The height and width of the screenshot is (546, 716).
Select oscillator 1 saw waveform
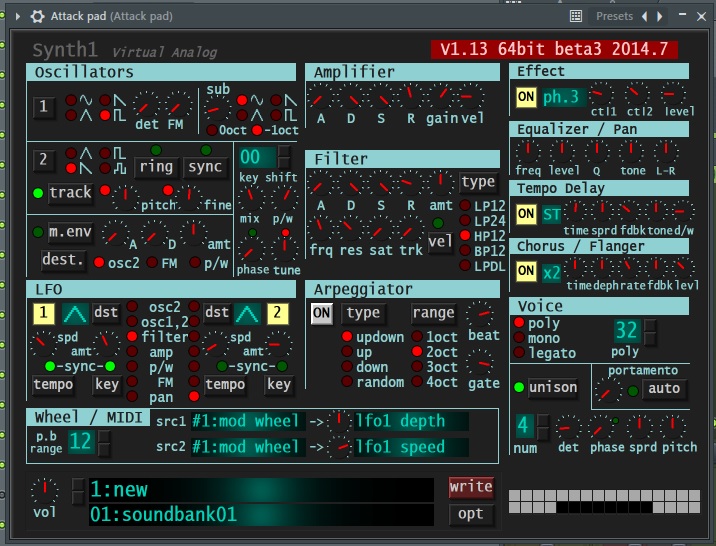click(105, 100)
